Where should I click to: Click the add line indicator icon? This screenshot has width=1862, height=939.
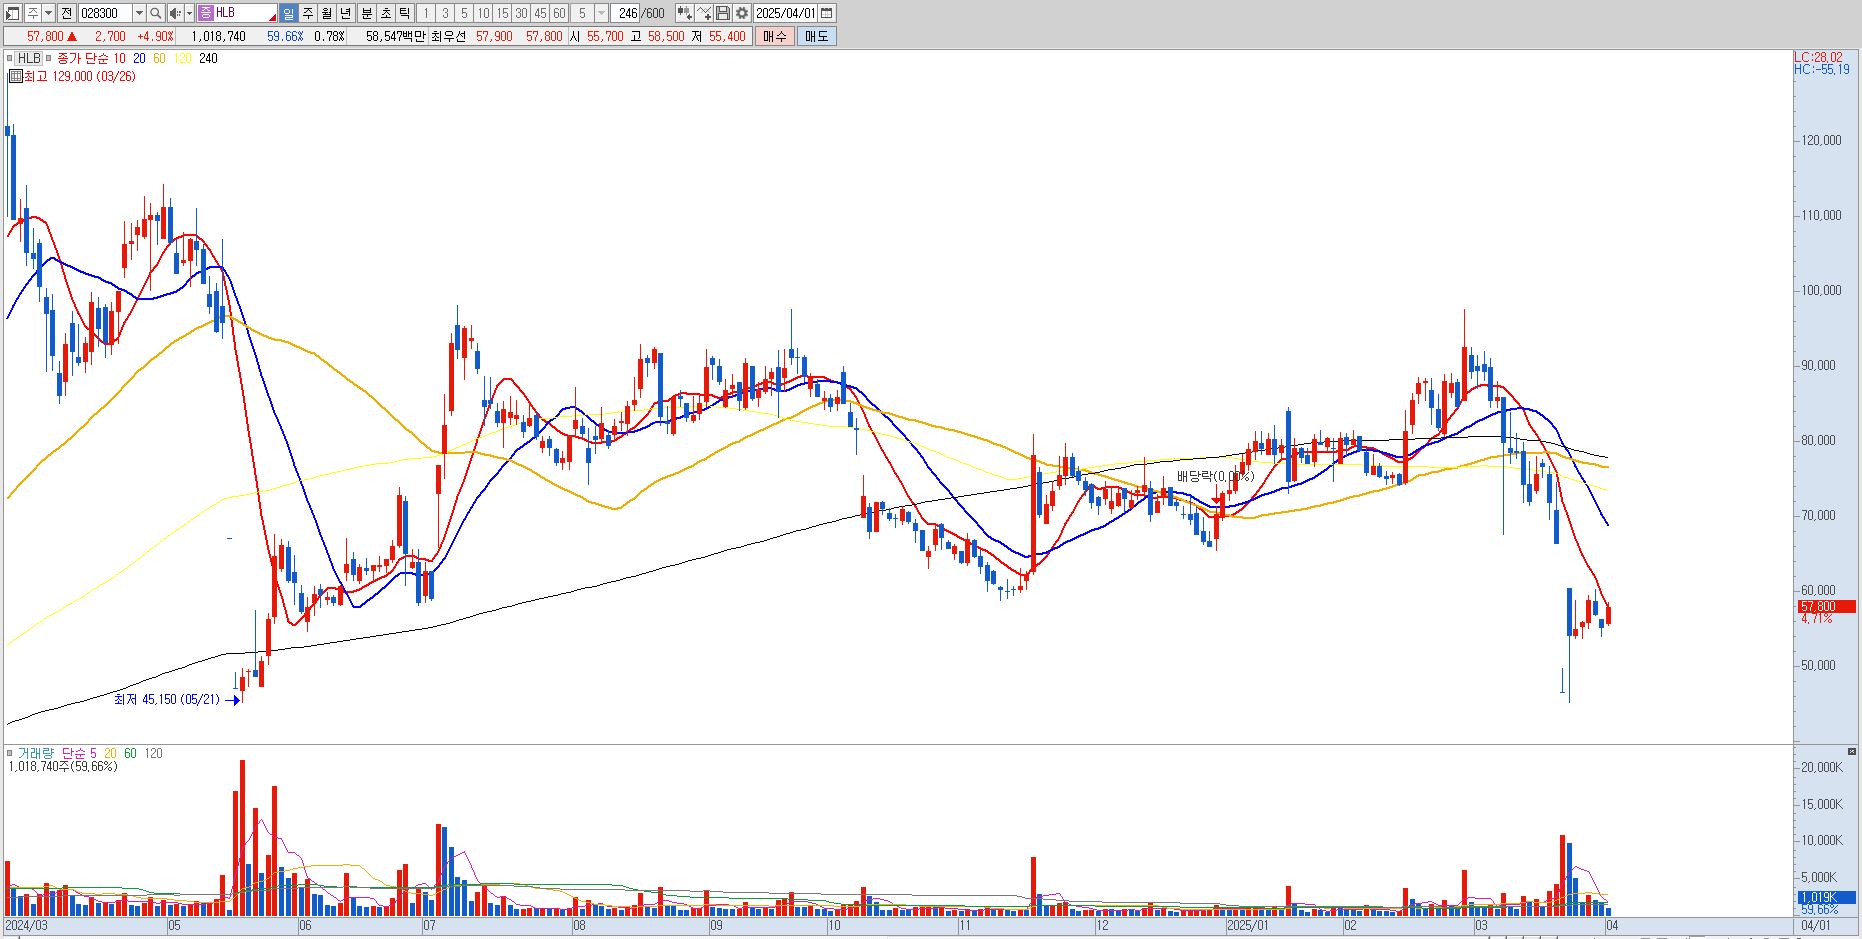point(704,13)
